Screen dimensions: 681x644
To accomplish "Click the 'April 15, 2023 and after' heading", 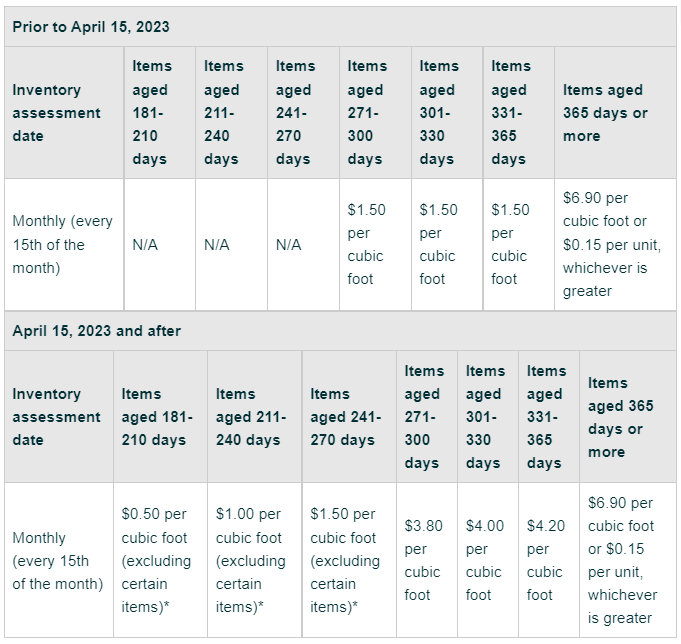I will tap(96, 331).
